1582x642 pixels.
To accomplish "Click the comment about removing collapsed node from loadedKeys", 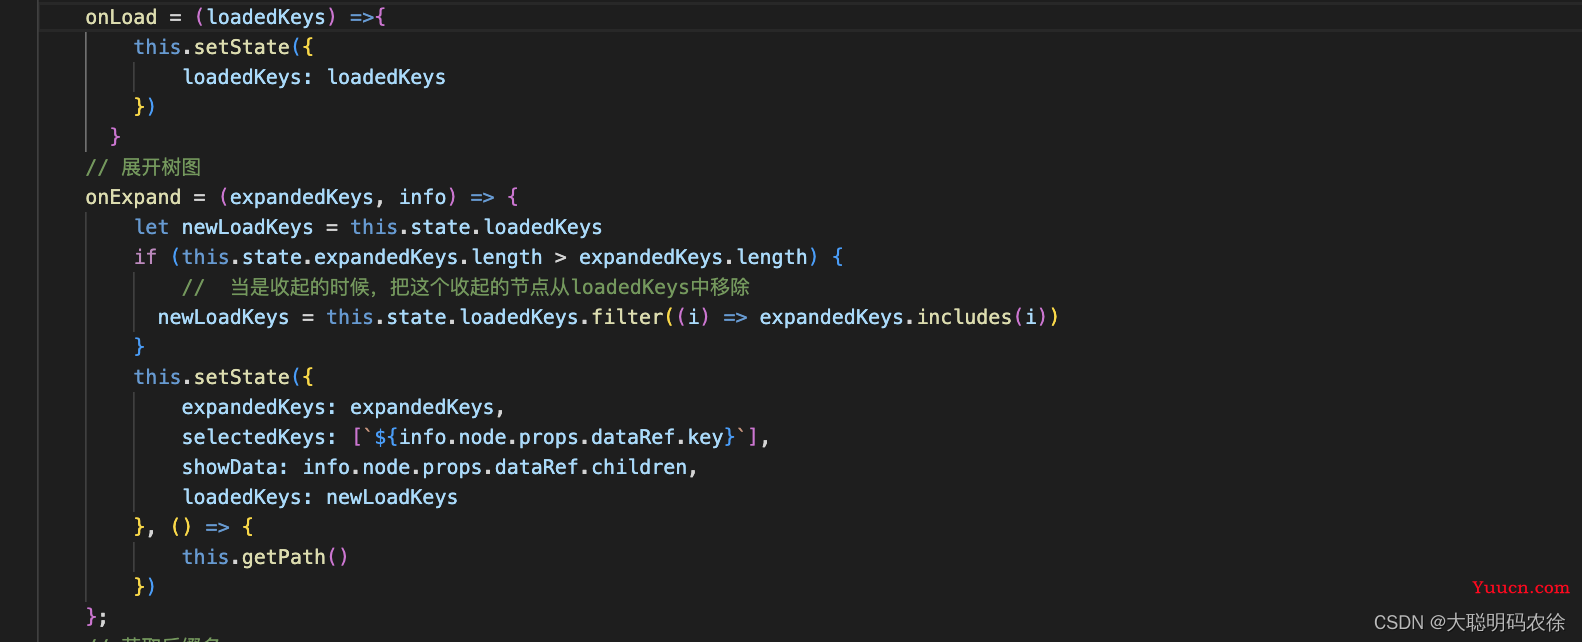I will (x=466, y=287).
